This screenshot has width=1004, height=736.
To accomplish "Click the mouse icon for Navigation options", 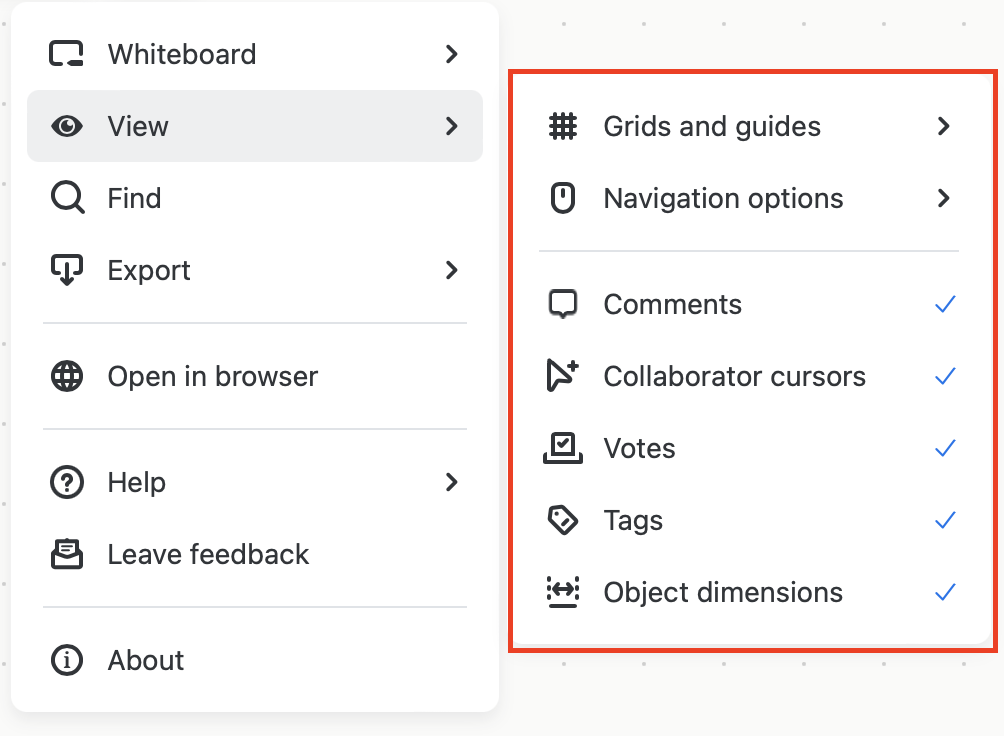I will (x=563, y=198).
